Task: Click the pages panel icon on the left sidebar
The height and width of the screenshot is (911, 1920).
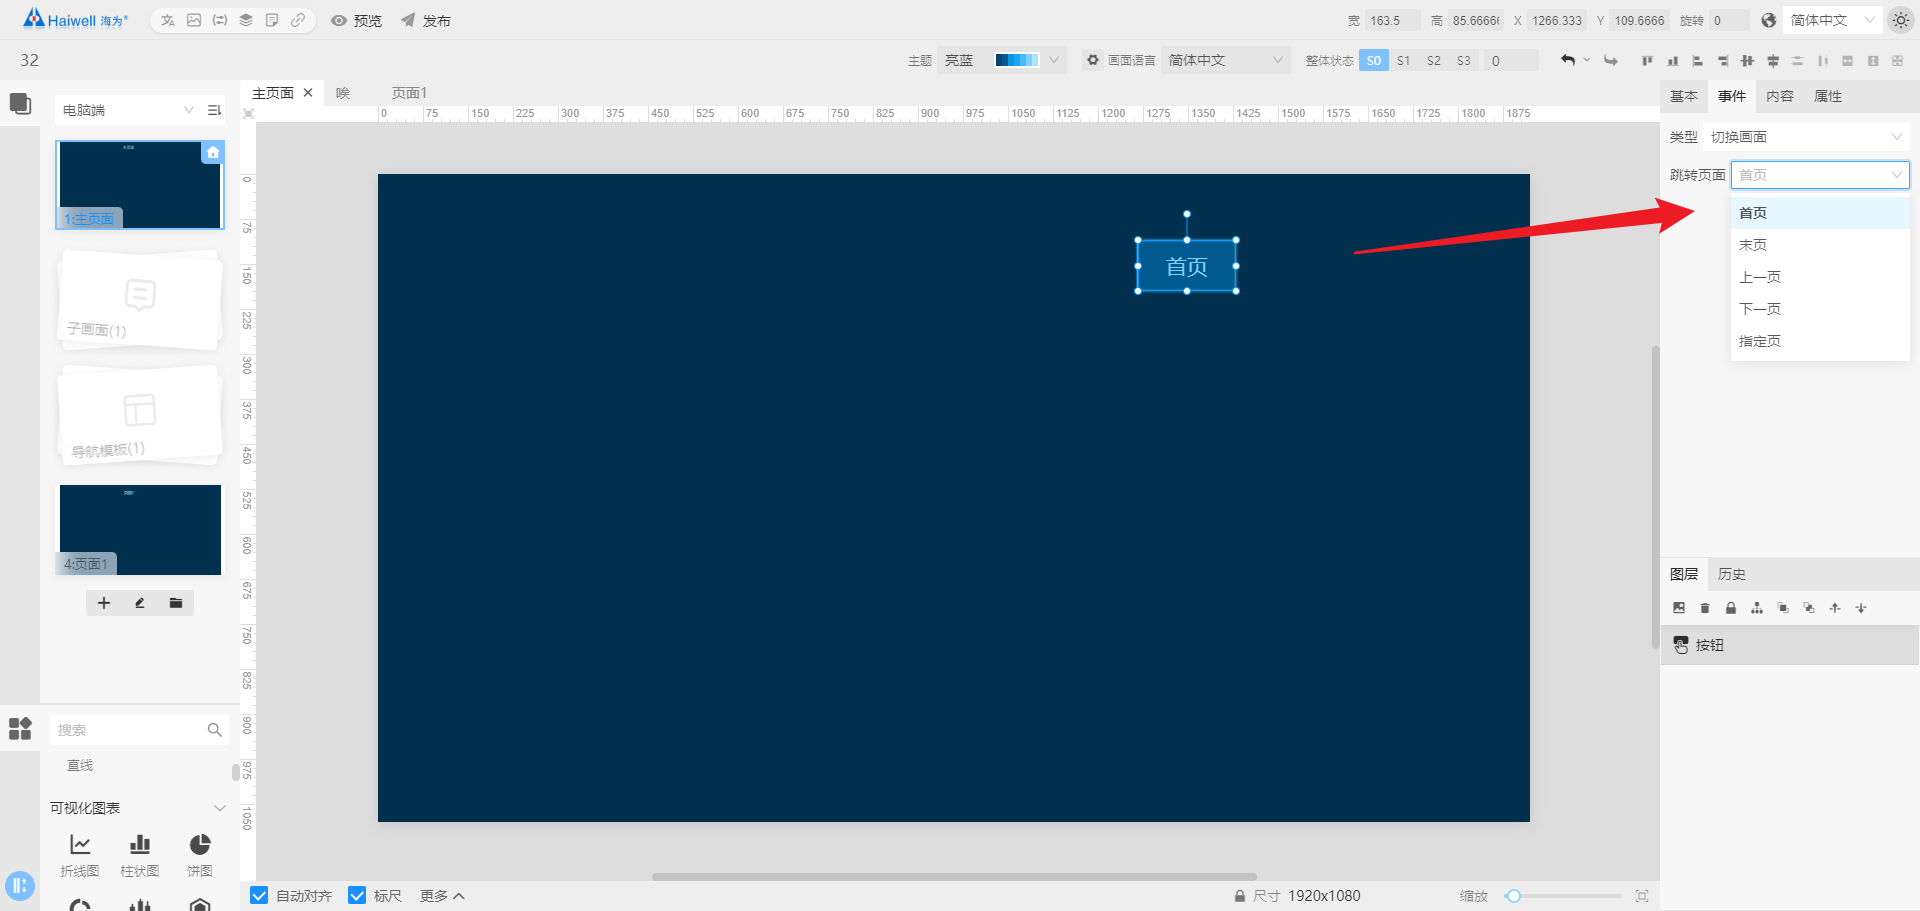Action: click(x=20, y=104)
